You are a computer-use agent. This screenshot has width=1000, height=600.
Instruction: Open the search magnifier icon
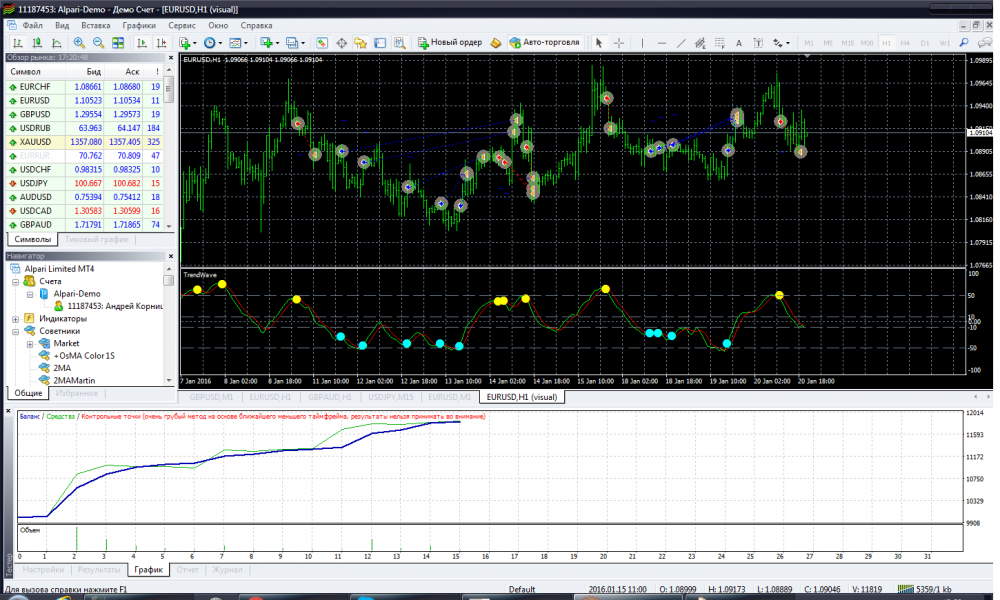(x=964, y=43)
